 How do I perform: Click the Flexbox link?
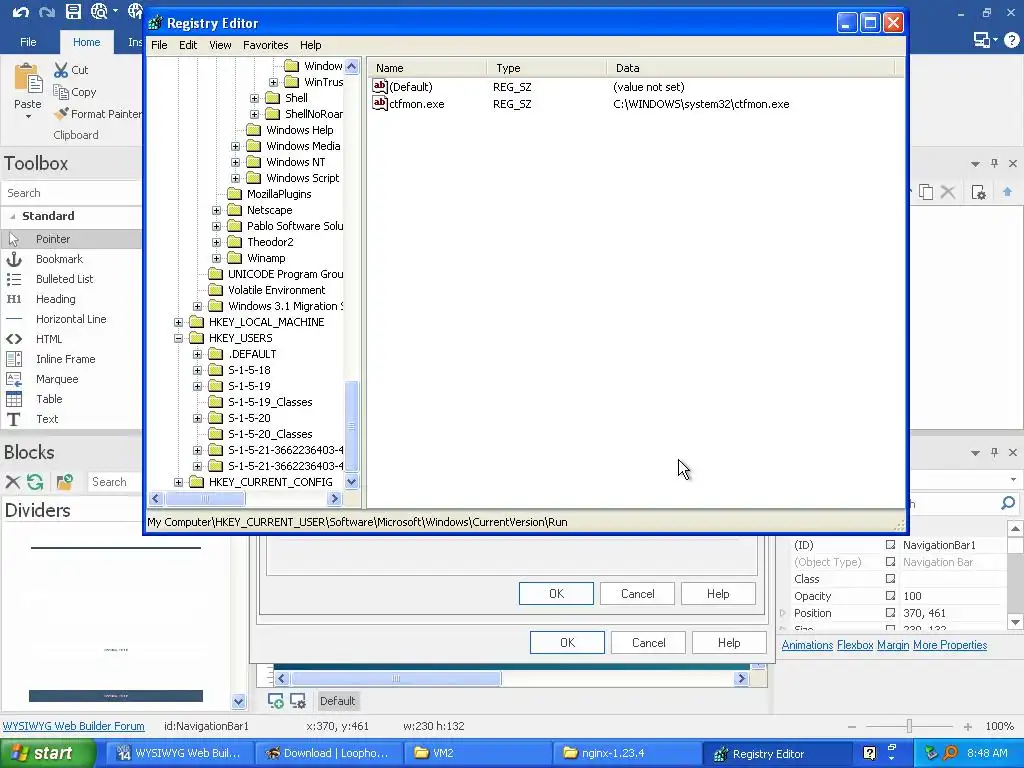(x=855, y=645)
